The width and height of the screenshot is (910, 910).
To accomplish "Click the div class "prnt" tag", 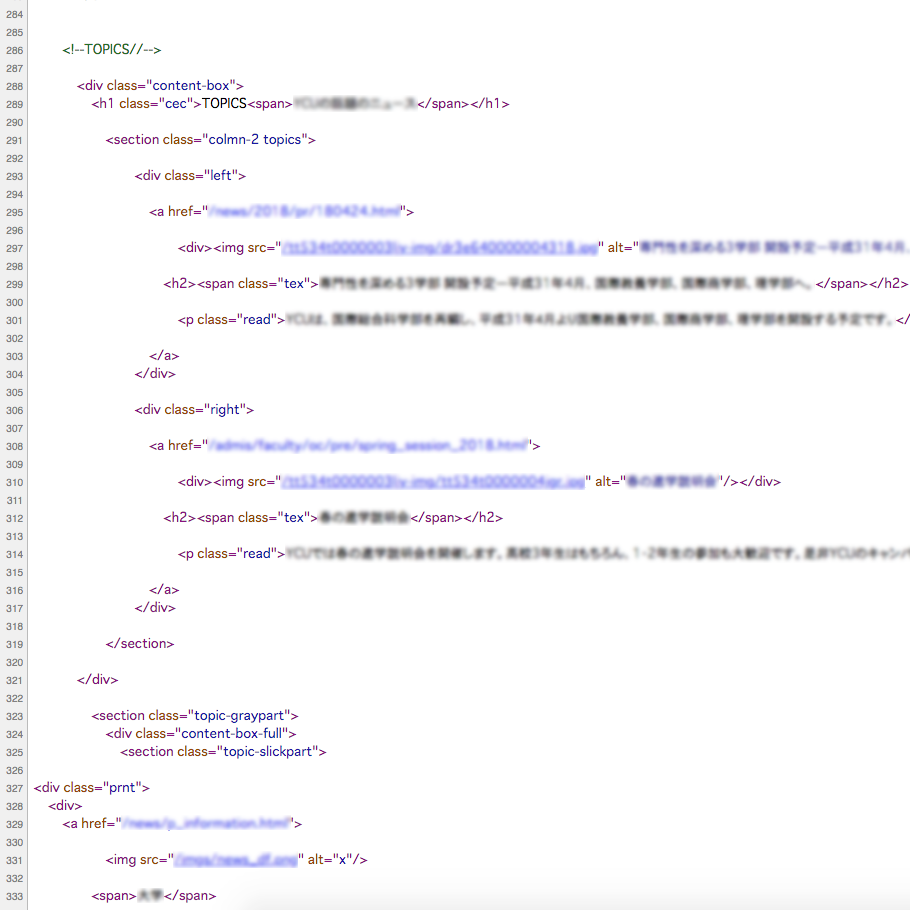I will point(91,788).
